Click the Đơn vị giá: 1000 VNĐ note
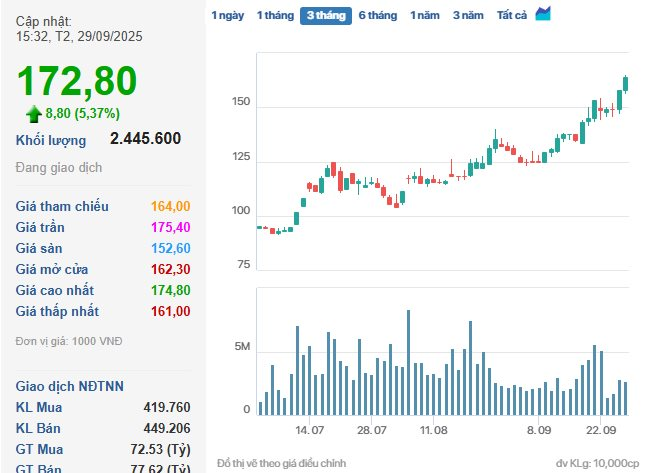 pos(69,341)
